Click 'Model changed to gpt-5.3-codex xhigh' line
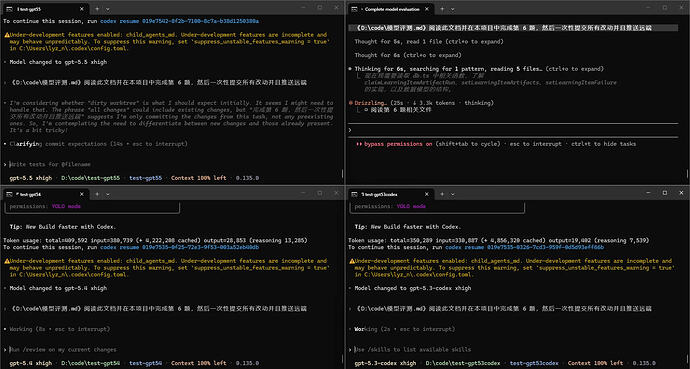 (x=413, y=288)
